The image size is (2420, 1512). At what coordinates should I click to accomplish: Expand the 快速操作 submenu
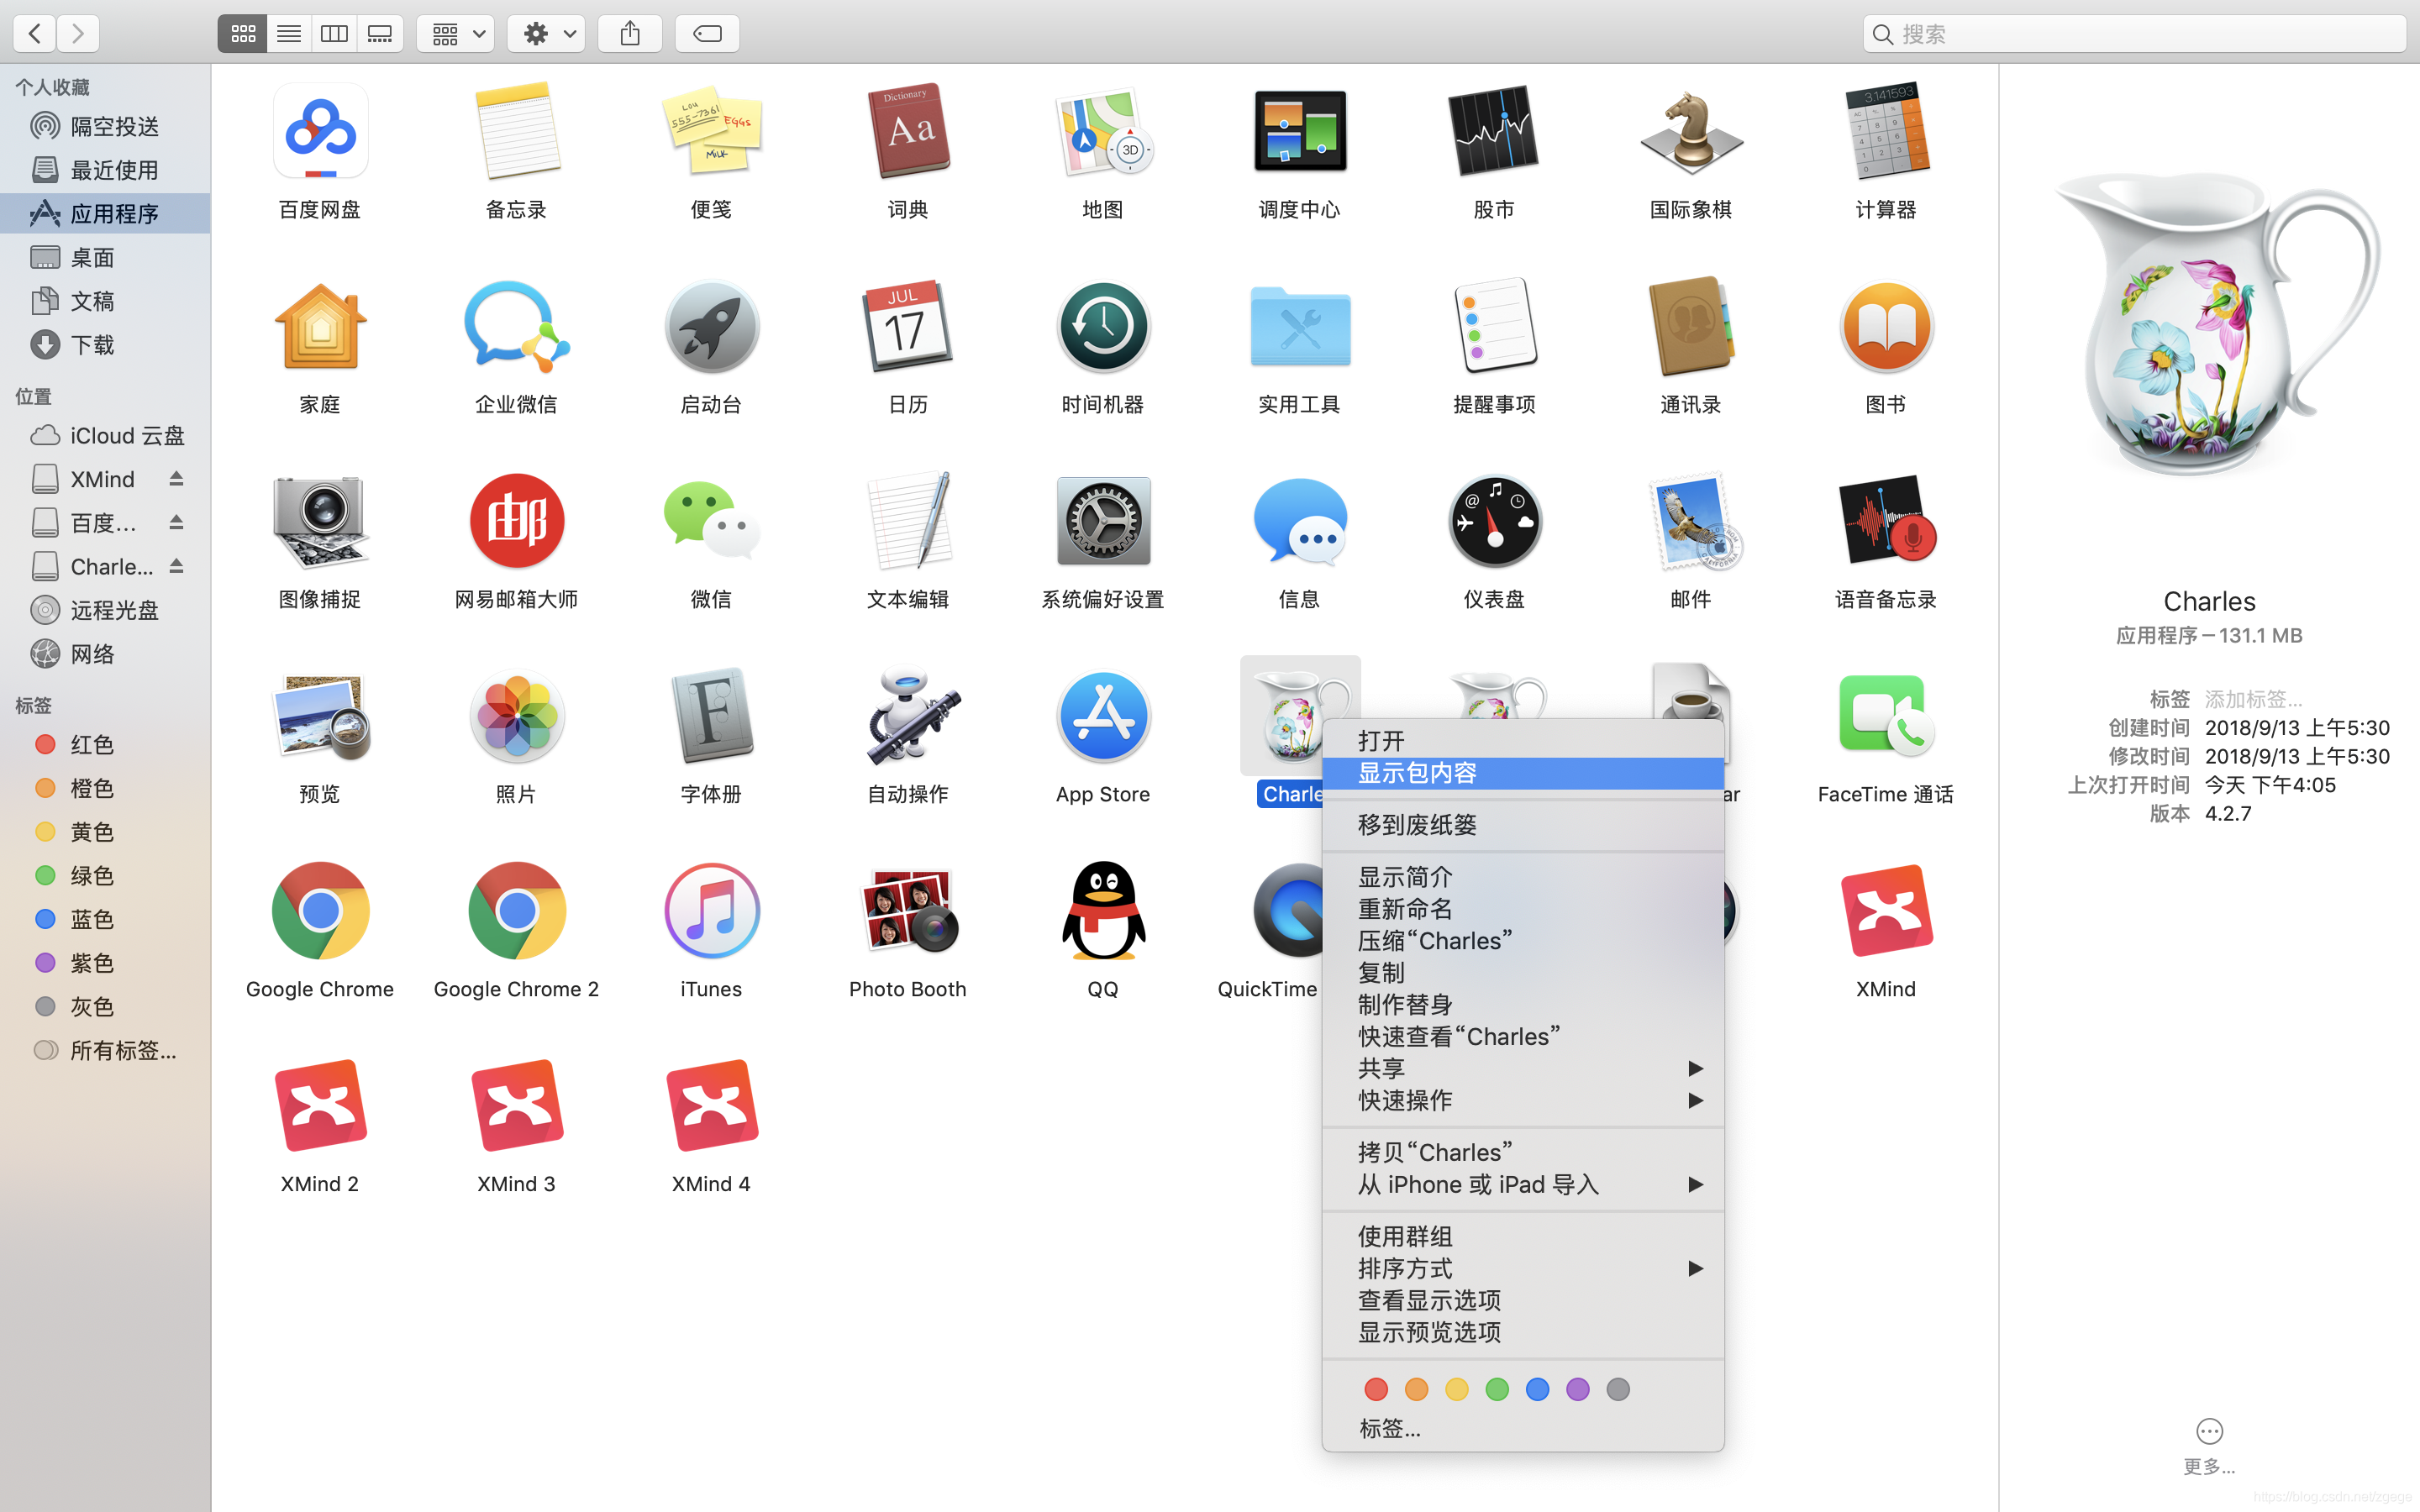[1523, 1100]
